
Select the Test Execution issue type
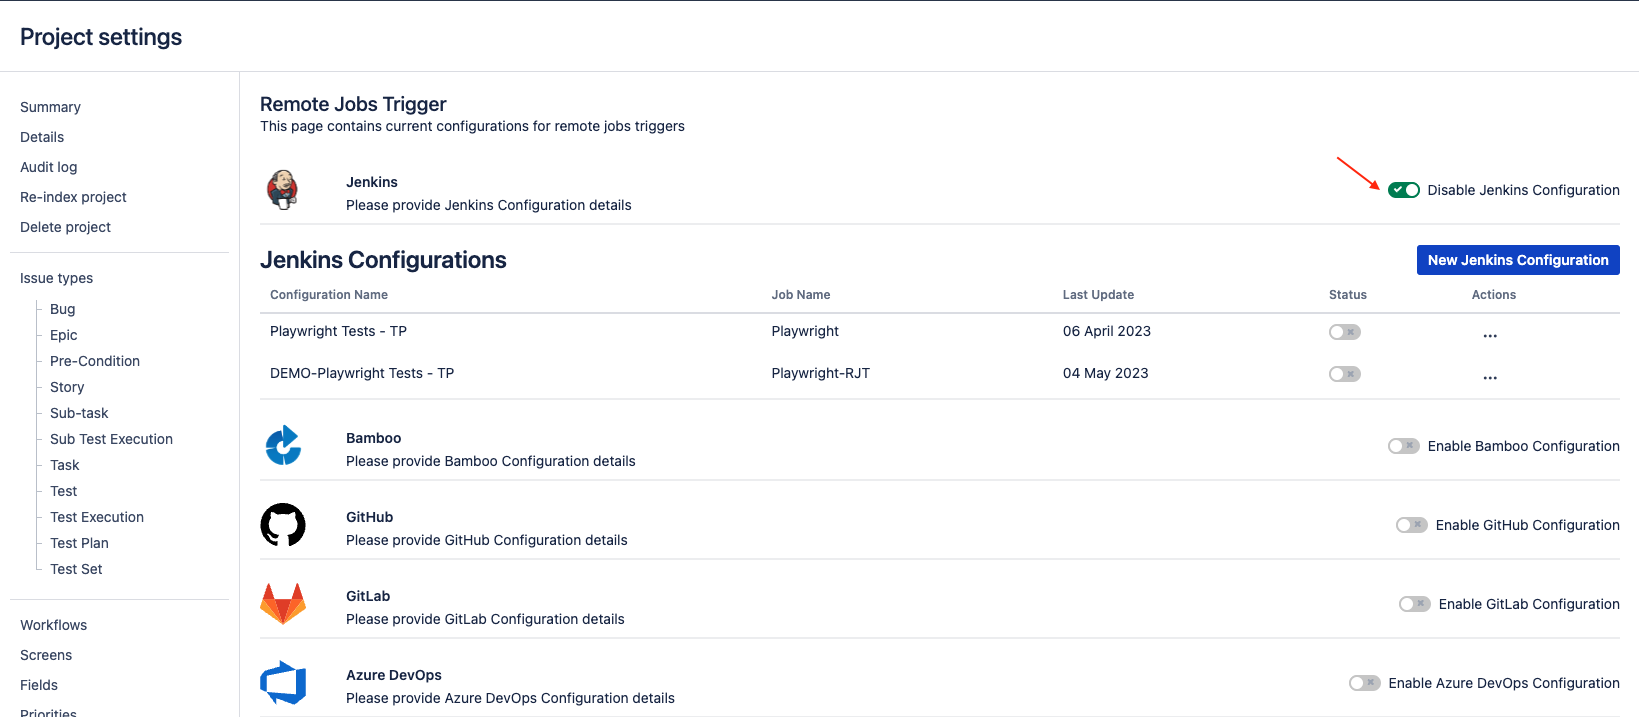click(97, 517)
